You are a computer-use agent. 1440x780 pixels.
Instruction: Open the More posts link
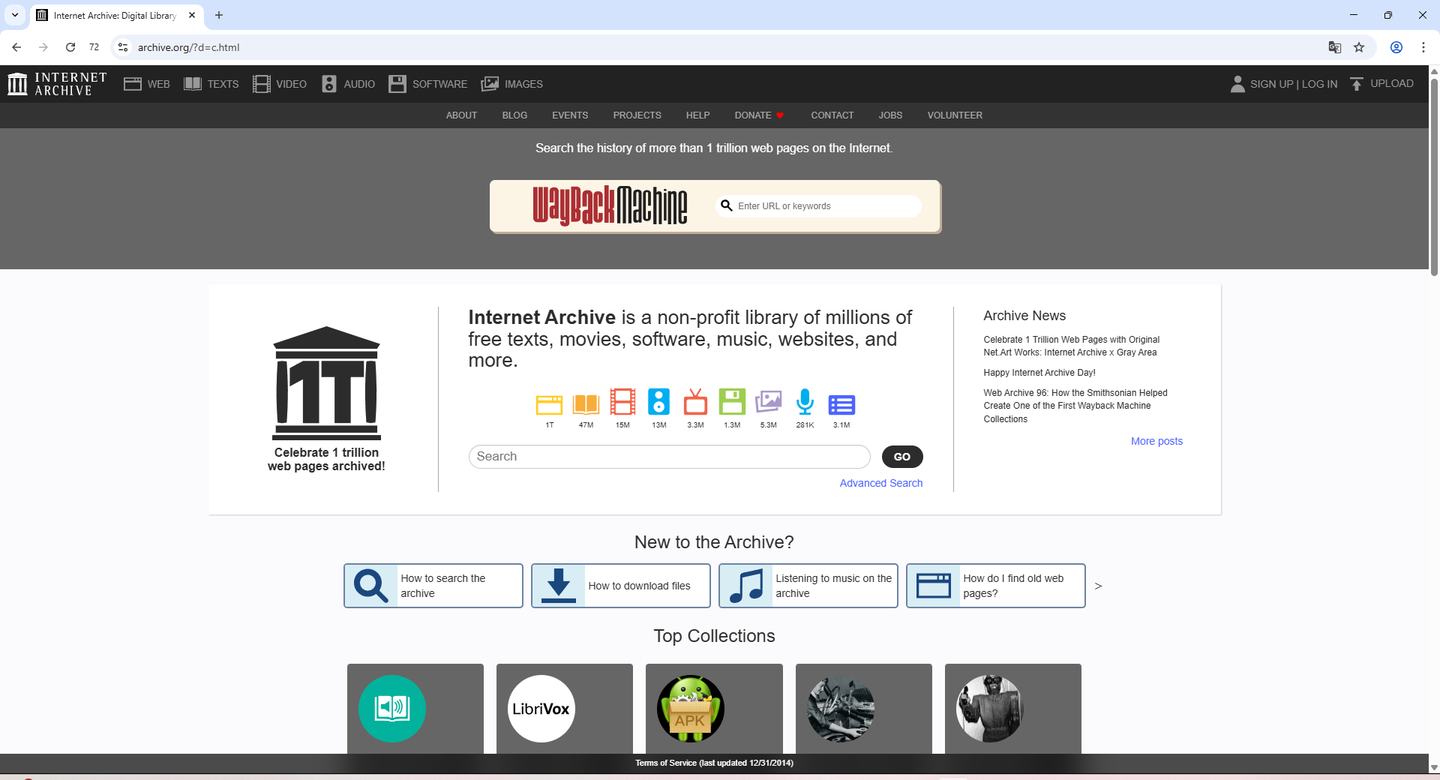(x=1156, y=441)
